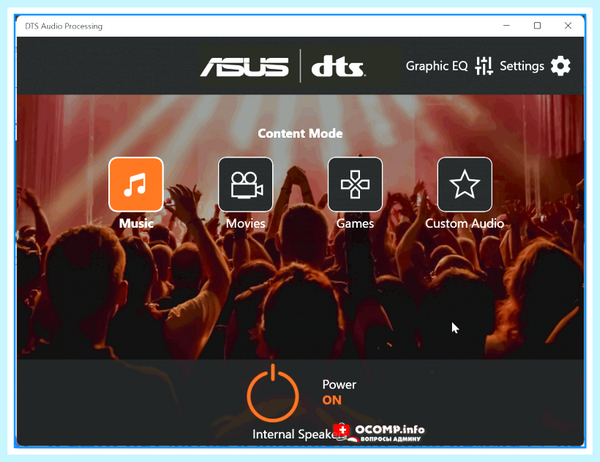The height and width of the screenshot is (462, 600).
Task: Maximize the DTS Audio Processing window
Action: pyautogui.click(x=537, y=26)
